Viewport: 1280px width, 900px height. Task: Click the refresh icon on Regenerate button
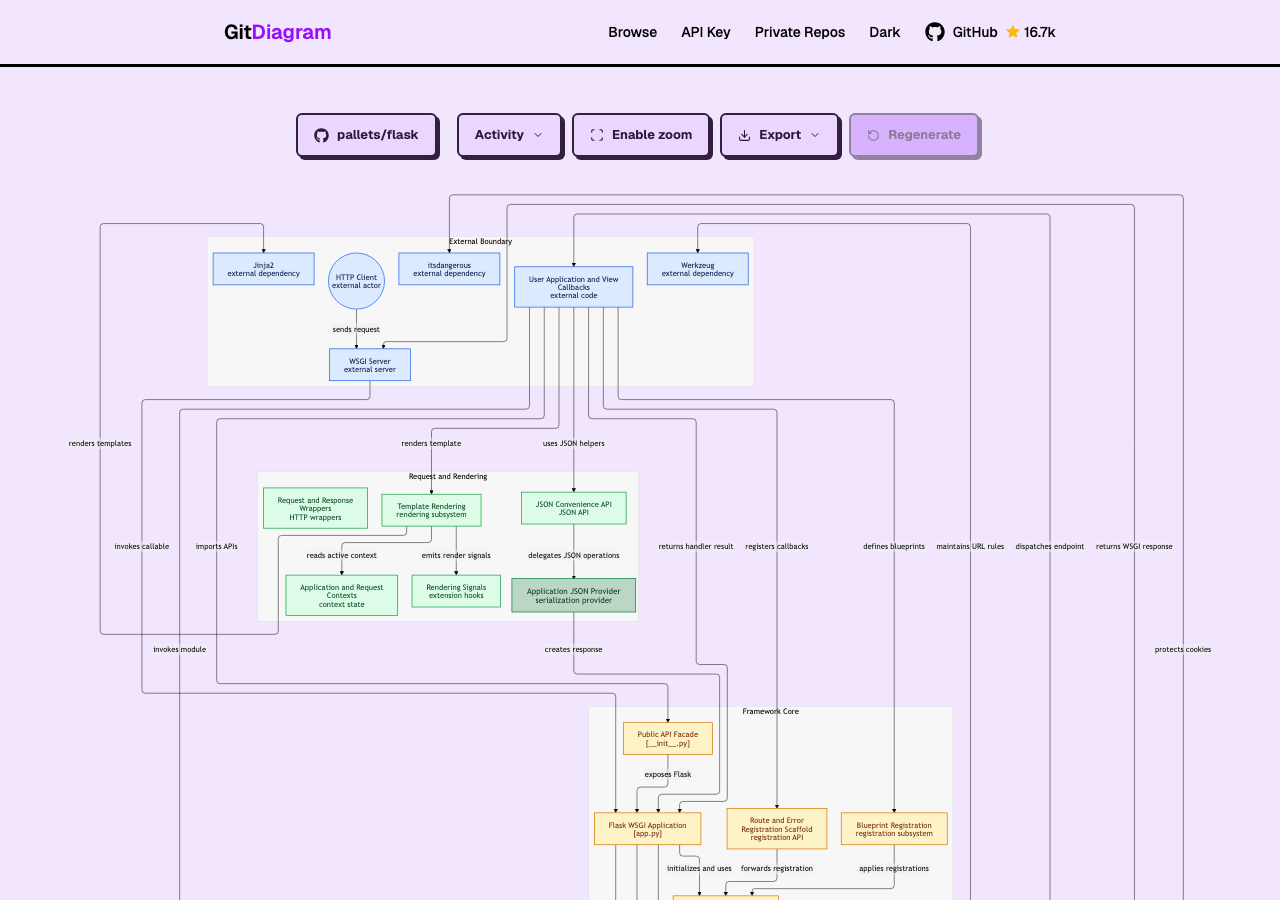pyautogui.click(x=873, y=135)
